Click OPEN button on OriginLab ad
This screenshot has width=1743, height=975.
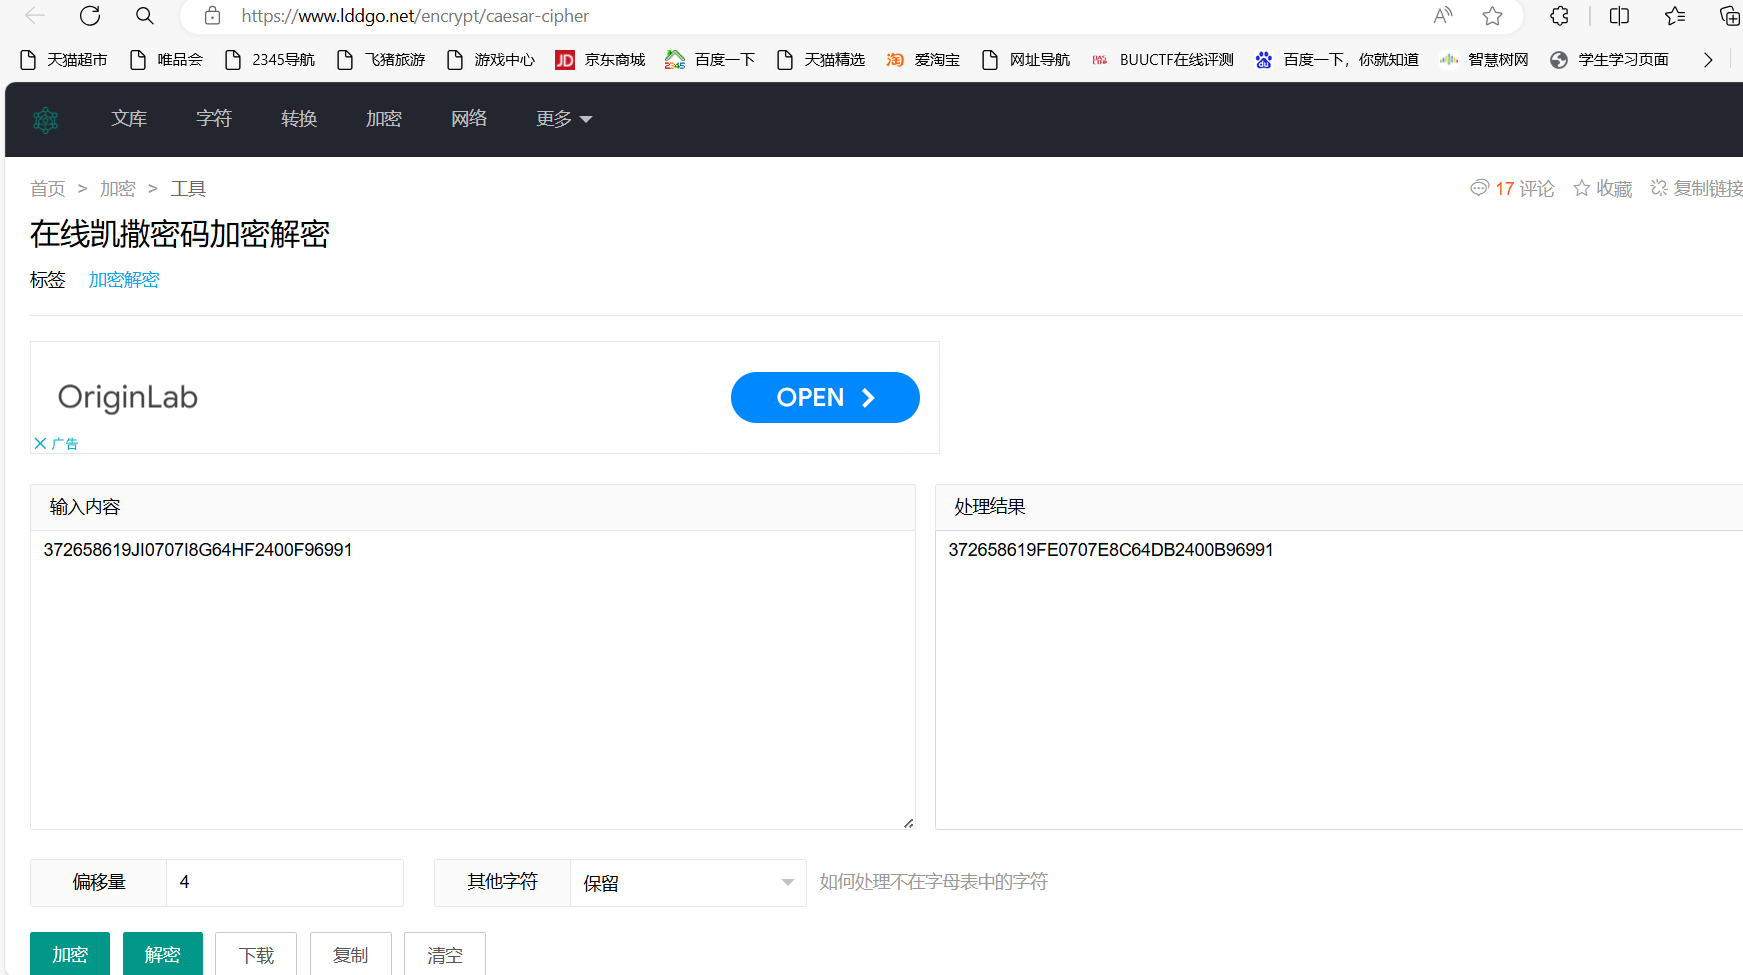825,398
